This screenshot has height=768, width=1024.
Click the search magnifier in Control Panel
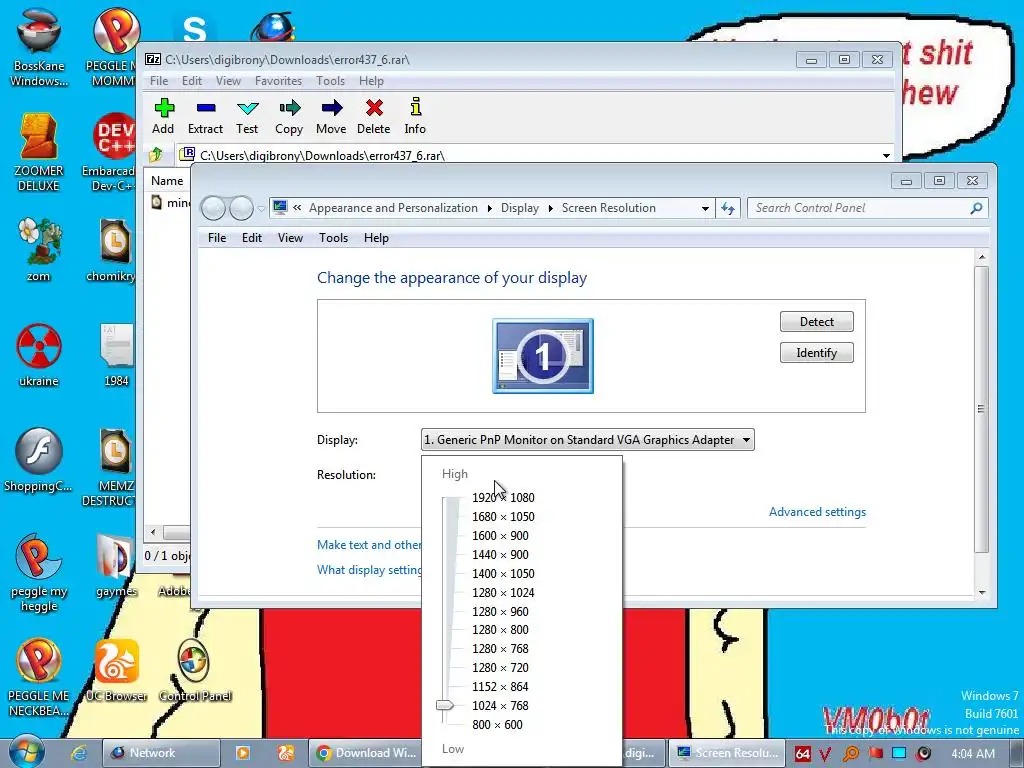pyautogui.click(x=976, y=208)
